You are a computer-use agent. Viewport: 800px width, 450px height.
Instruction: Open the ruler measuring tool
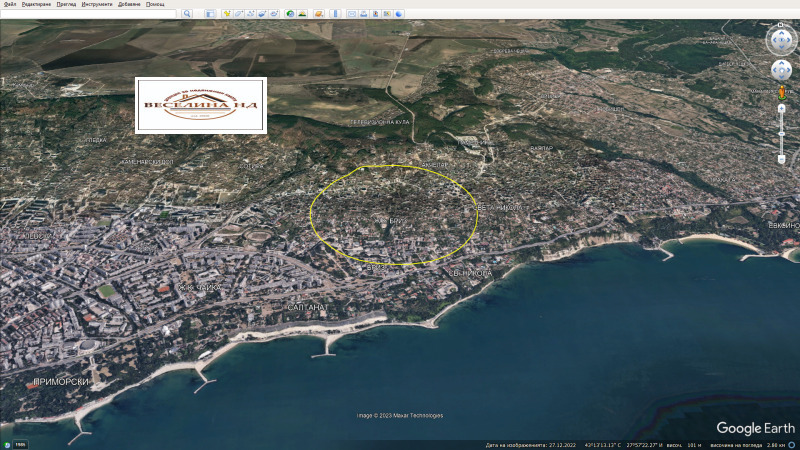tap(335, 14)
